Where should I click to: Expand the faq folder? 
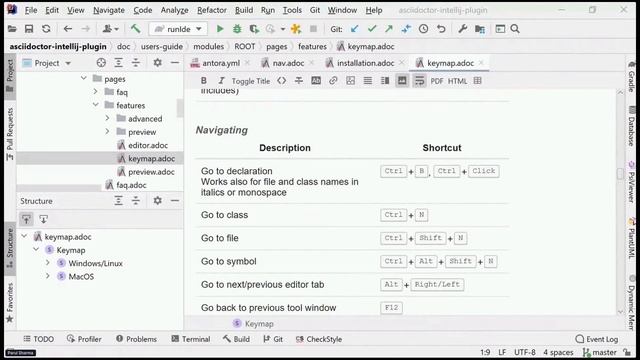[96, 91]
